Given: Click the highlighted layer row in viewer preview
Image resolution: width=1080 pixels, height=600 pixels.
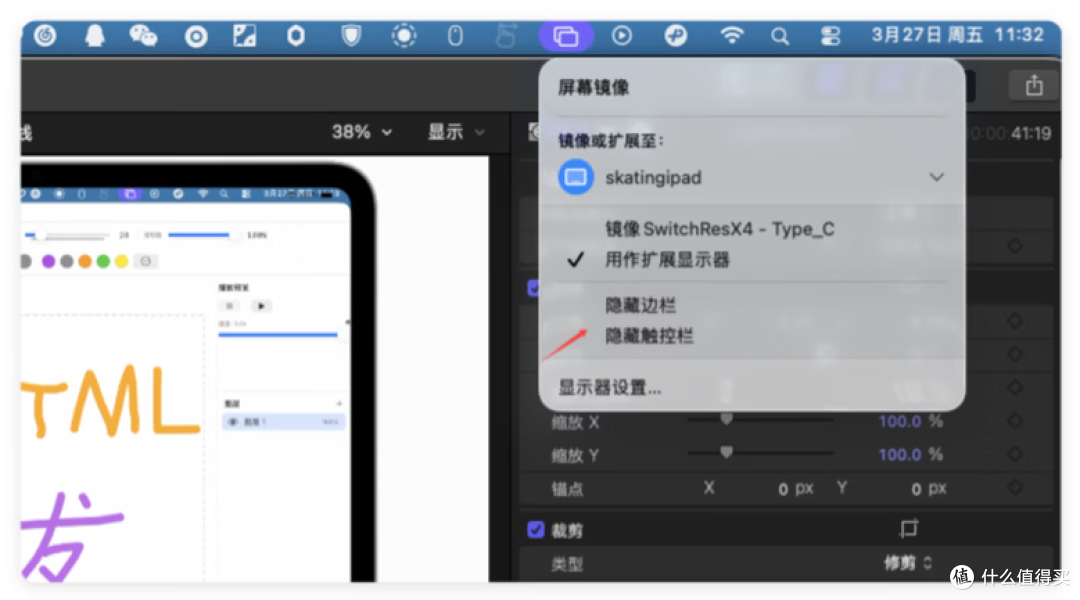Looking at the screenshot, I should click(x=283, y=422).
